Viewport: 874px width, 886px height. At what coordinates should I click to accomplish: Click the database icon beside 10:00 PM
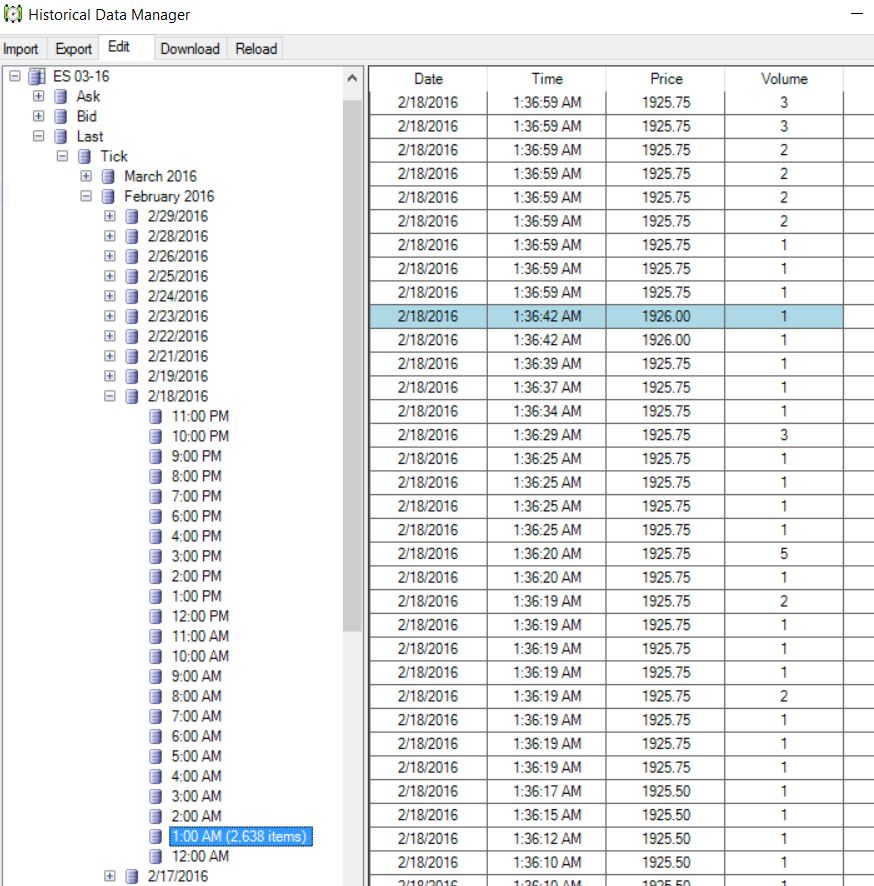point(155,436)
